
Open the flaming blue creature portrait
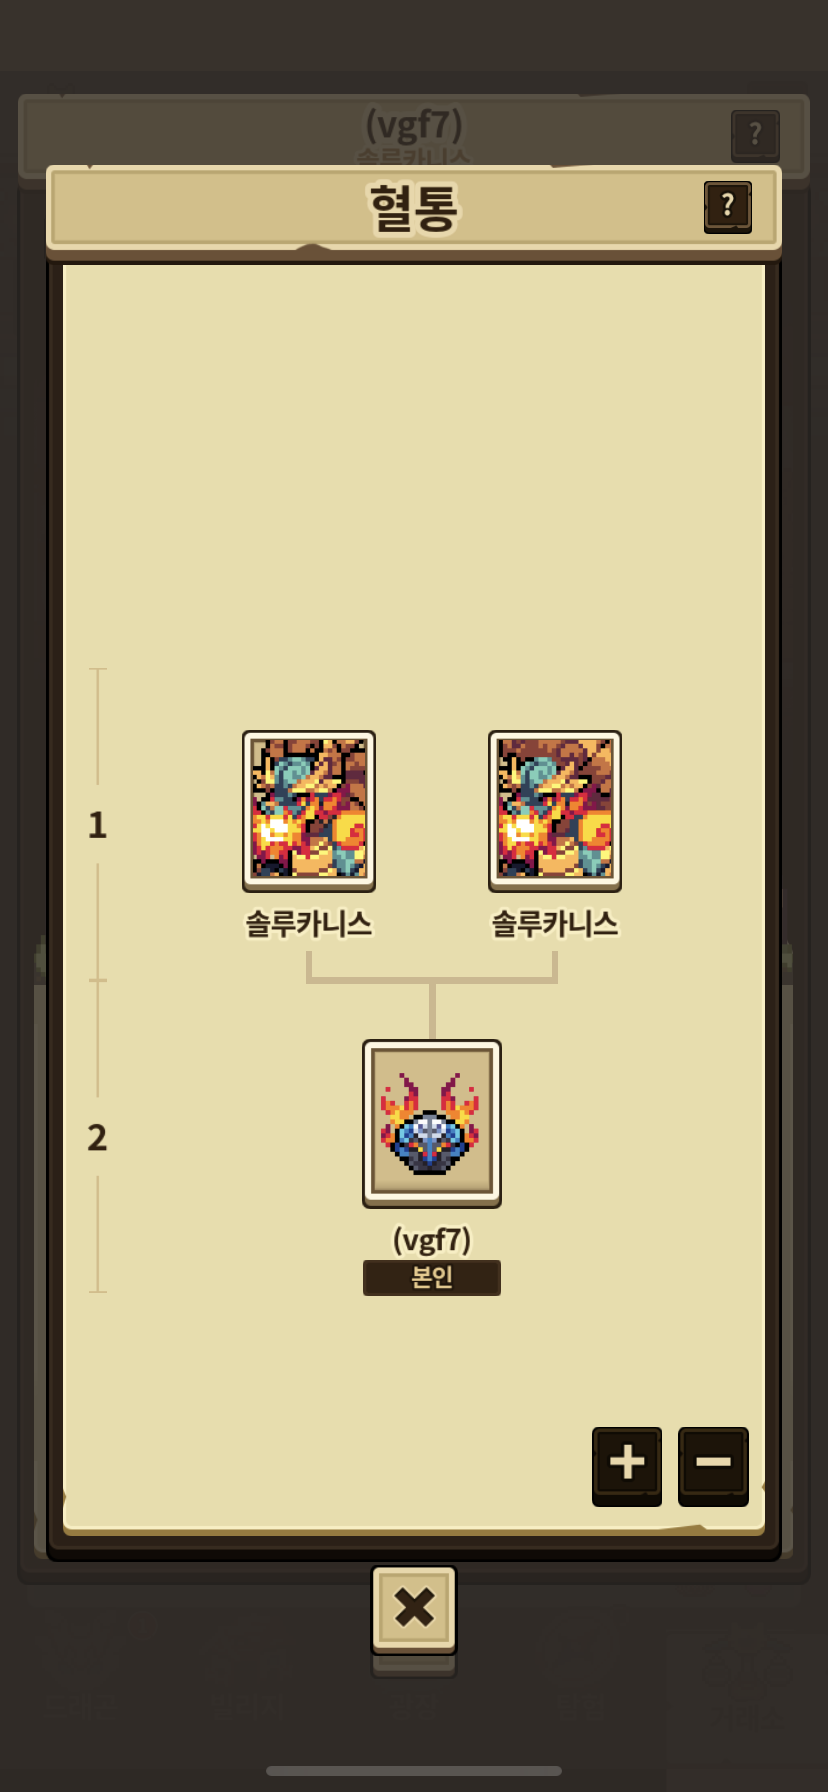[432, 1123]
